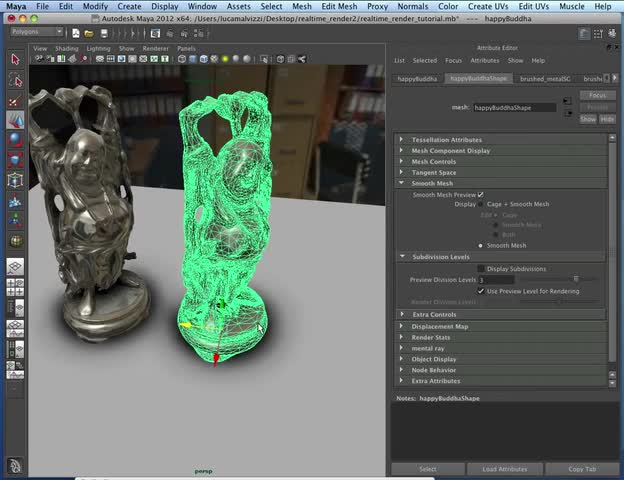
Task: Click the New Scene icon
Action: point(76,33)
